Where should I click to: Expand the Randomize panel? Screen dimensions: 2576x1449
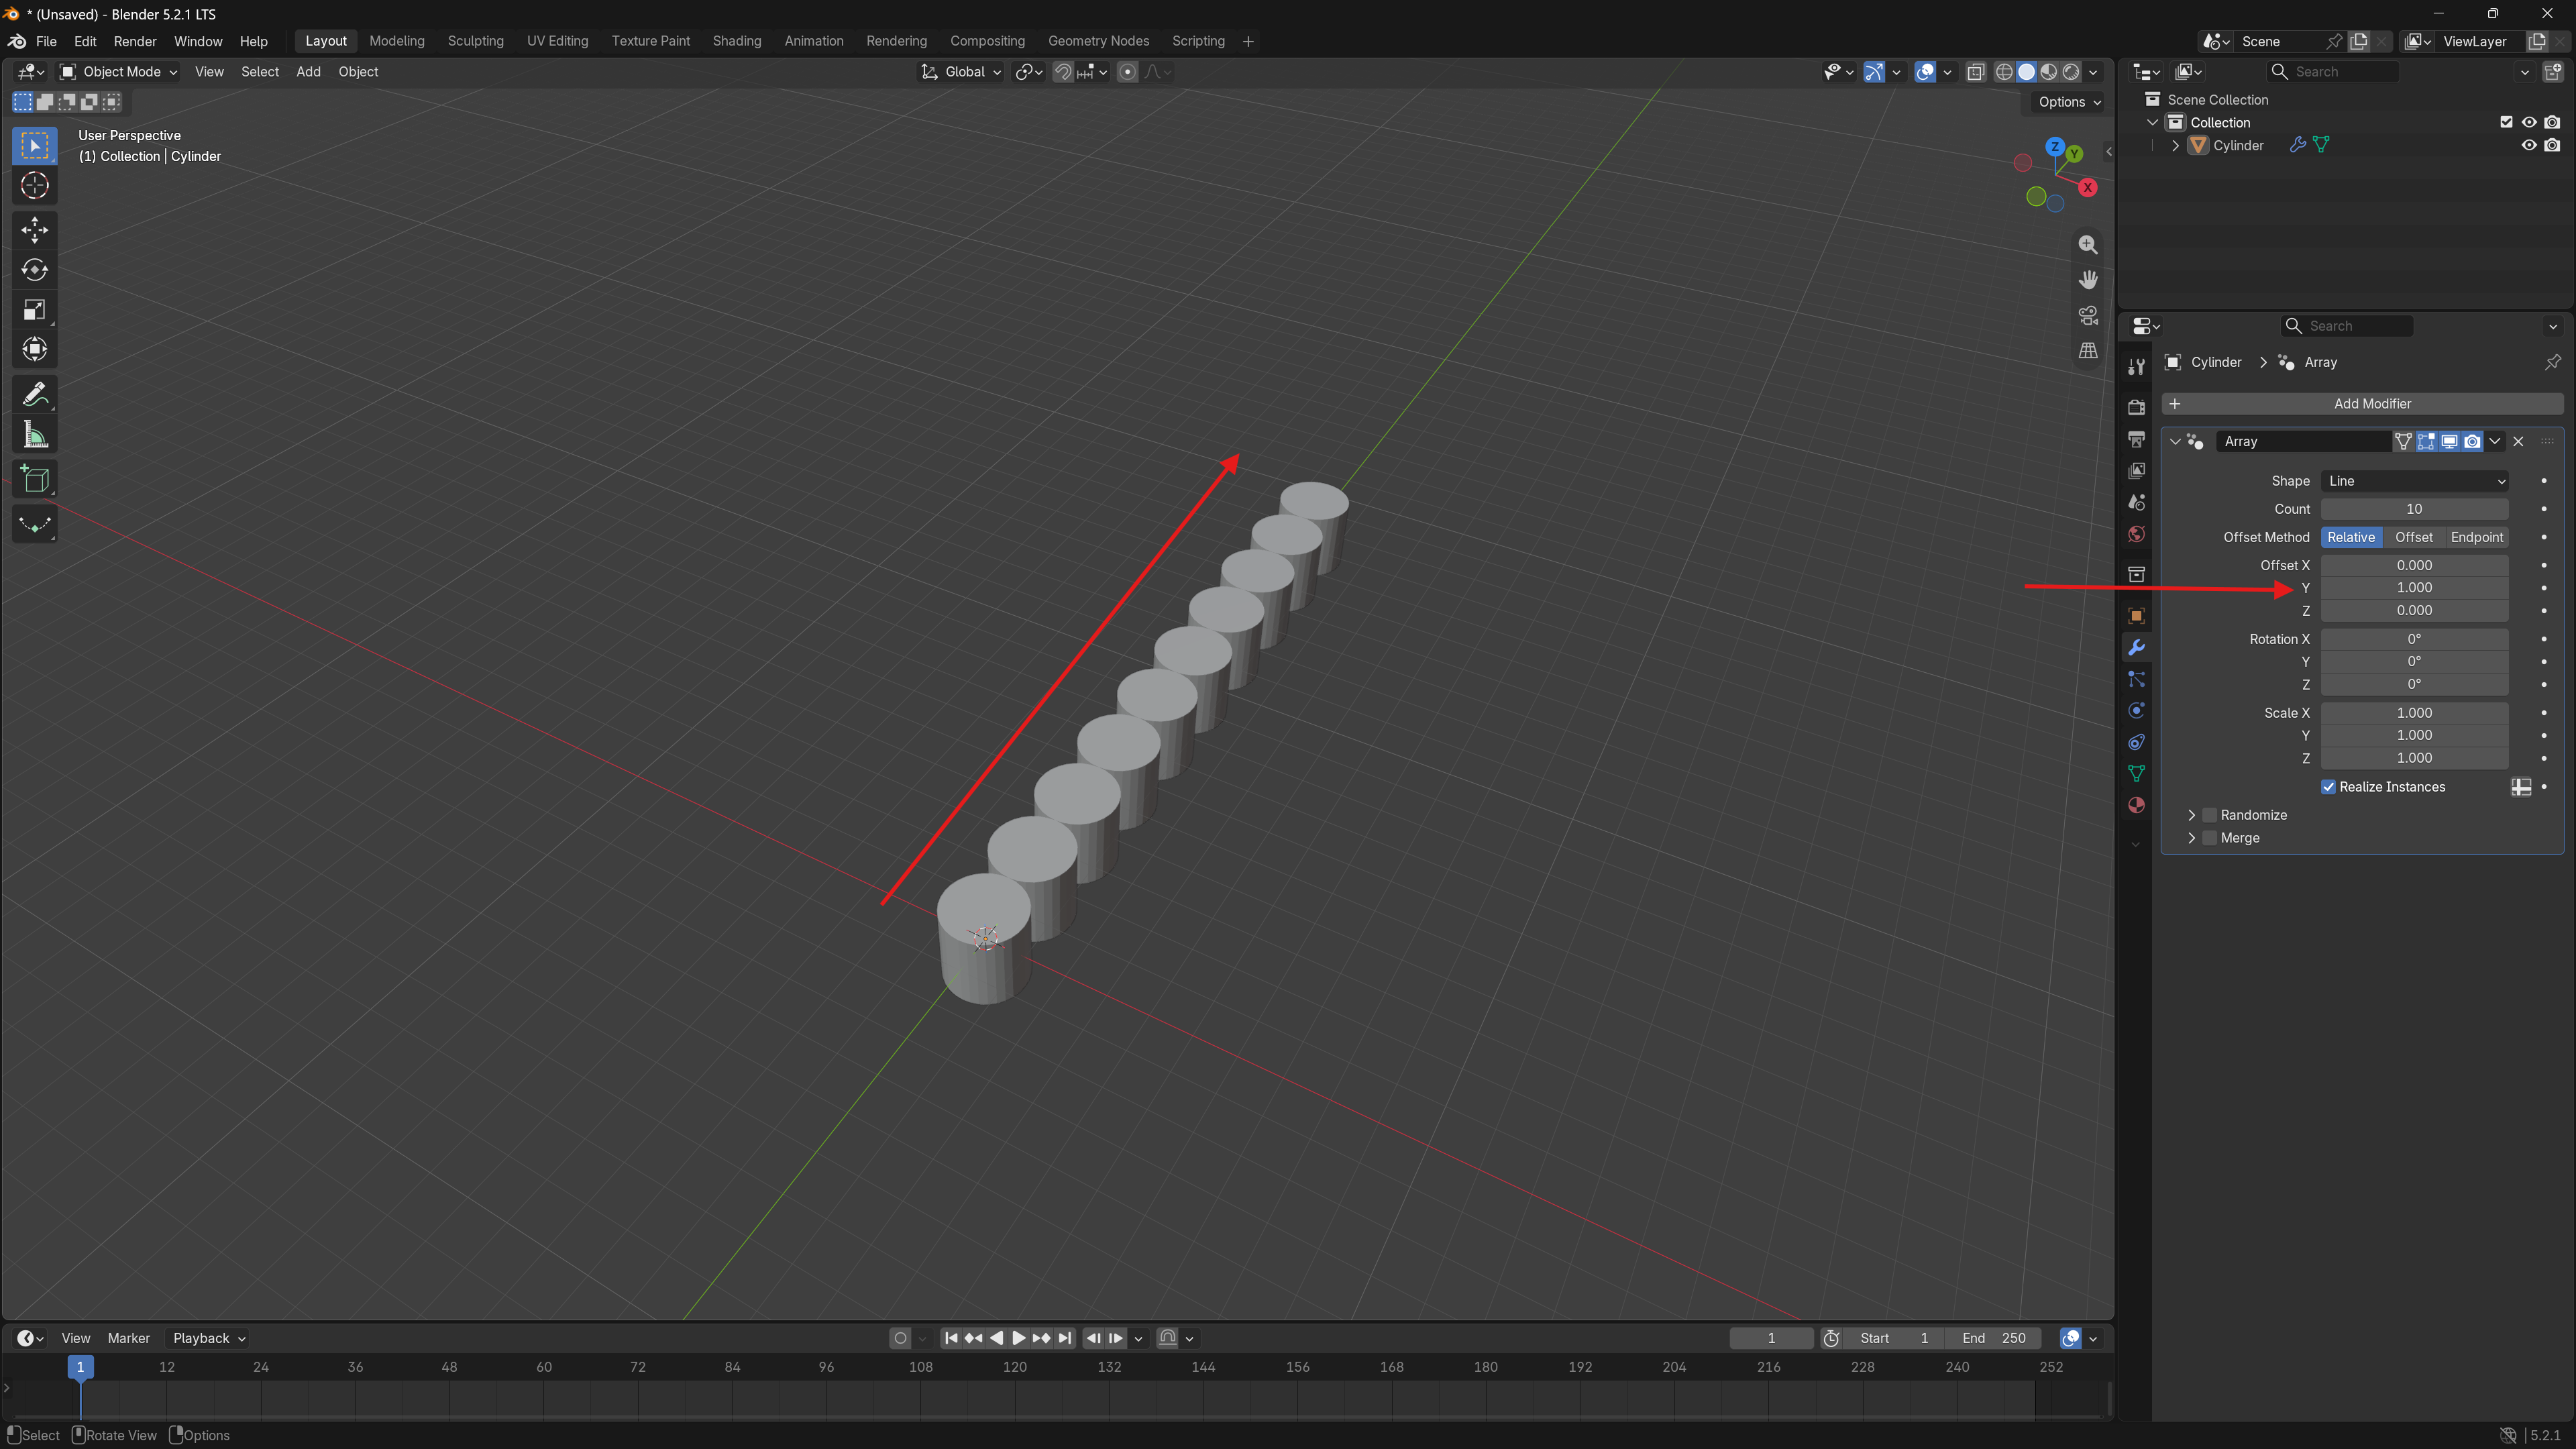2191,815
